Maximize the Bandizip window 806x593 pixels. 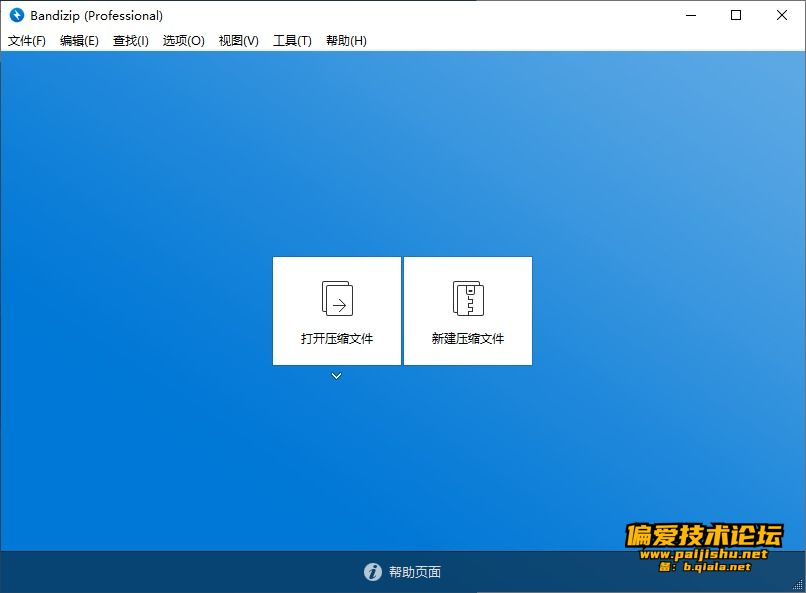(x=736, y=15)
